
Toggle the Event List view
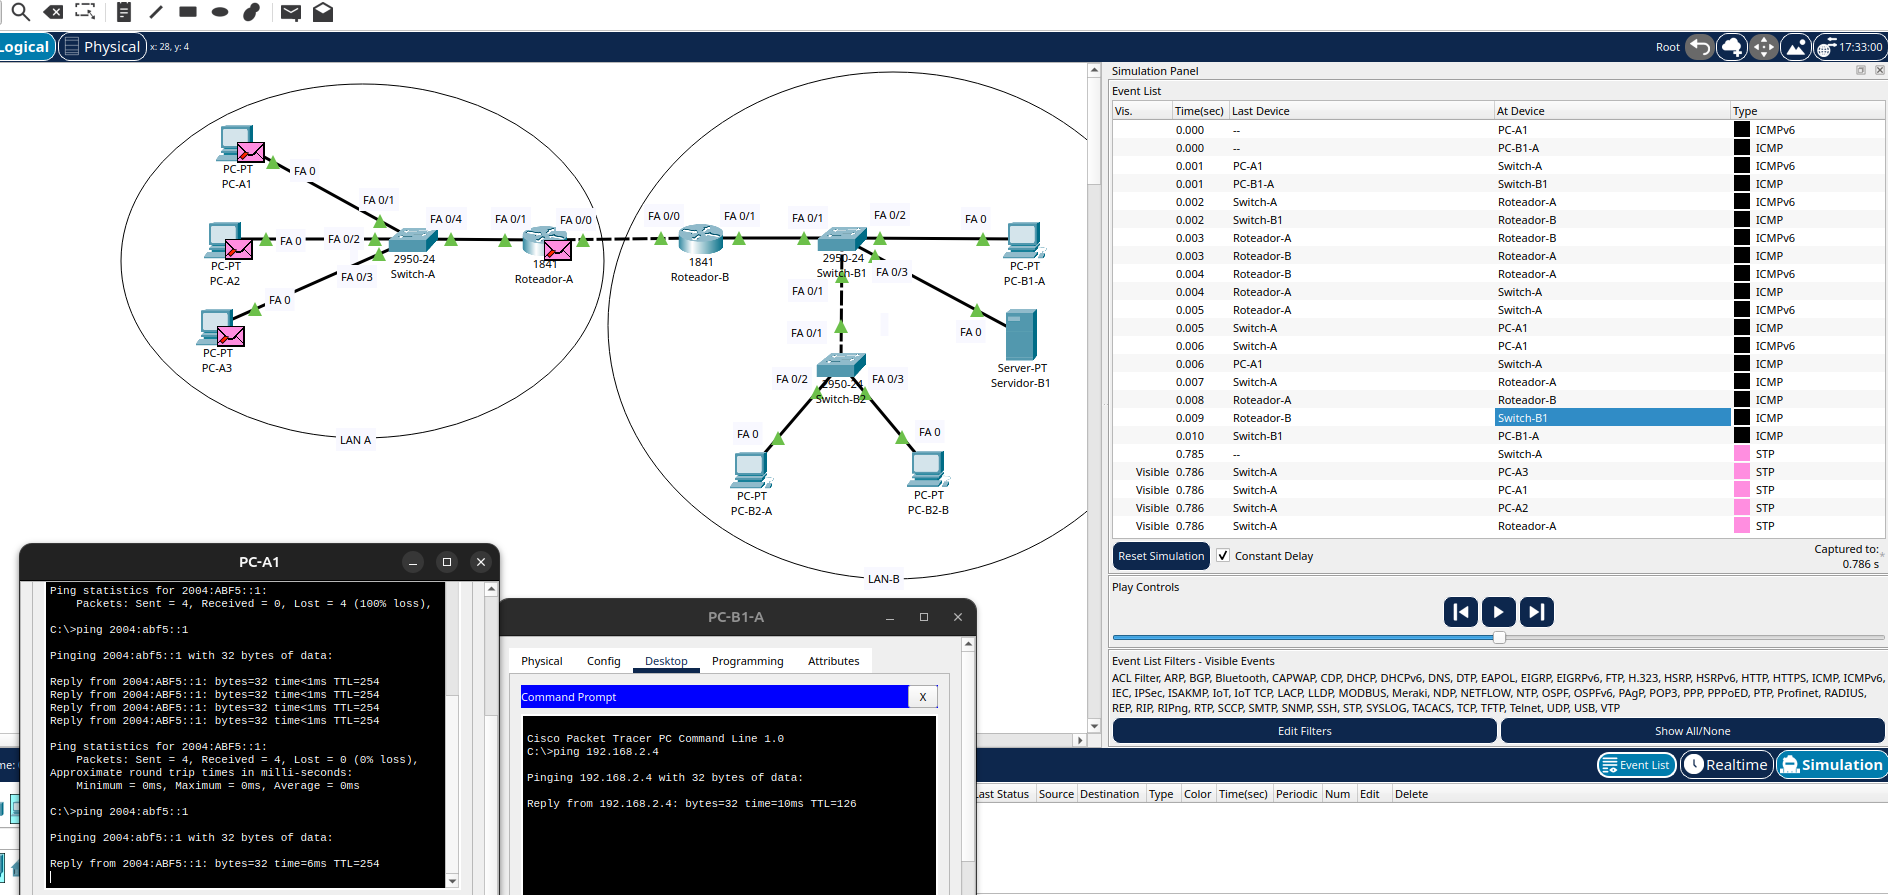tap(1636, 765)
